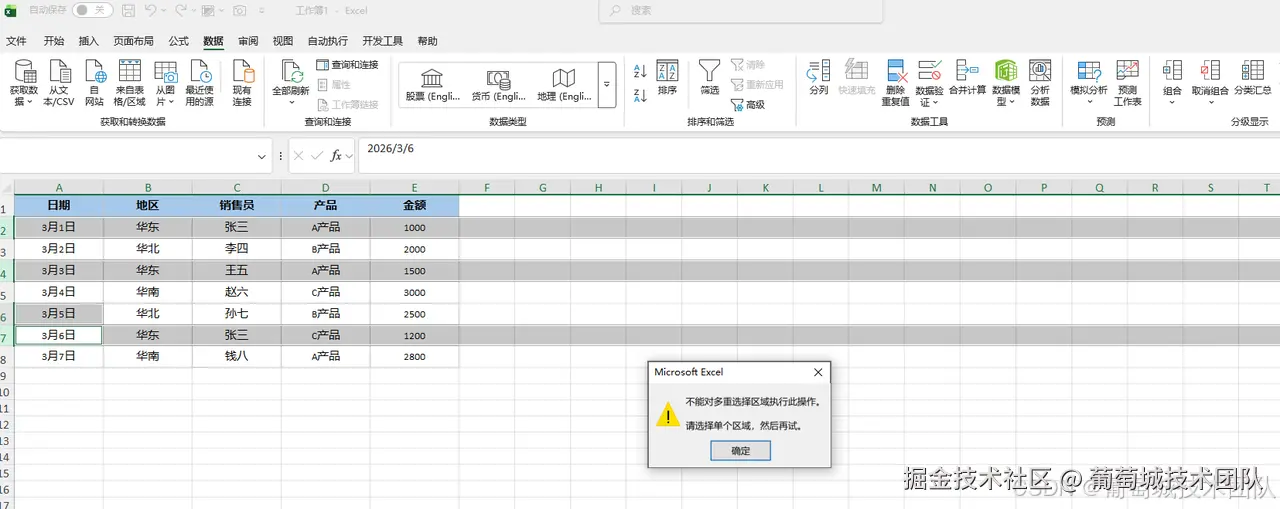Click 现有连接 existing connections icon
This screenshot has width=1280, height=509.
242,83
